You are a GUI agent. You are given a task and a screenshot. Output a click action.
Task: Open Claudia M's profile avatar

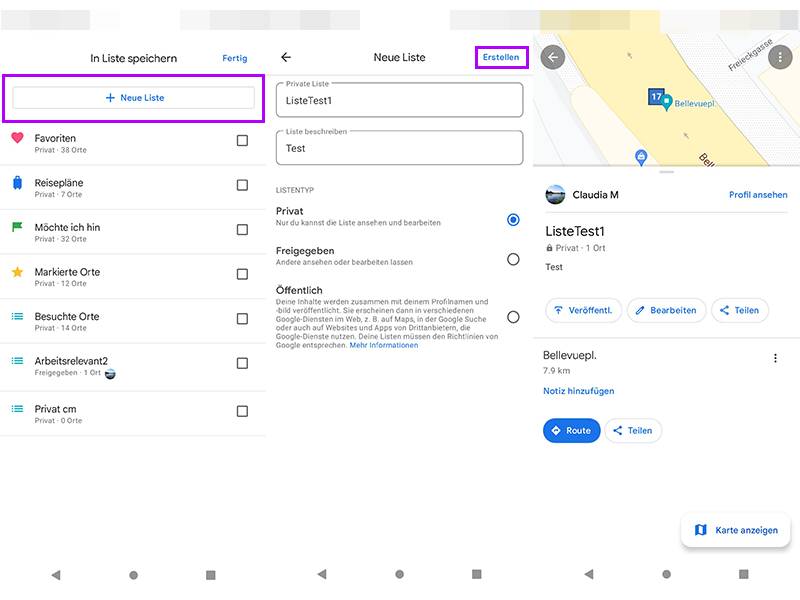[557, 194]
